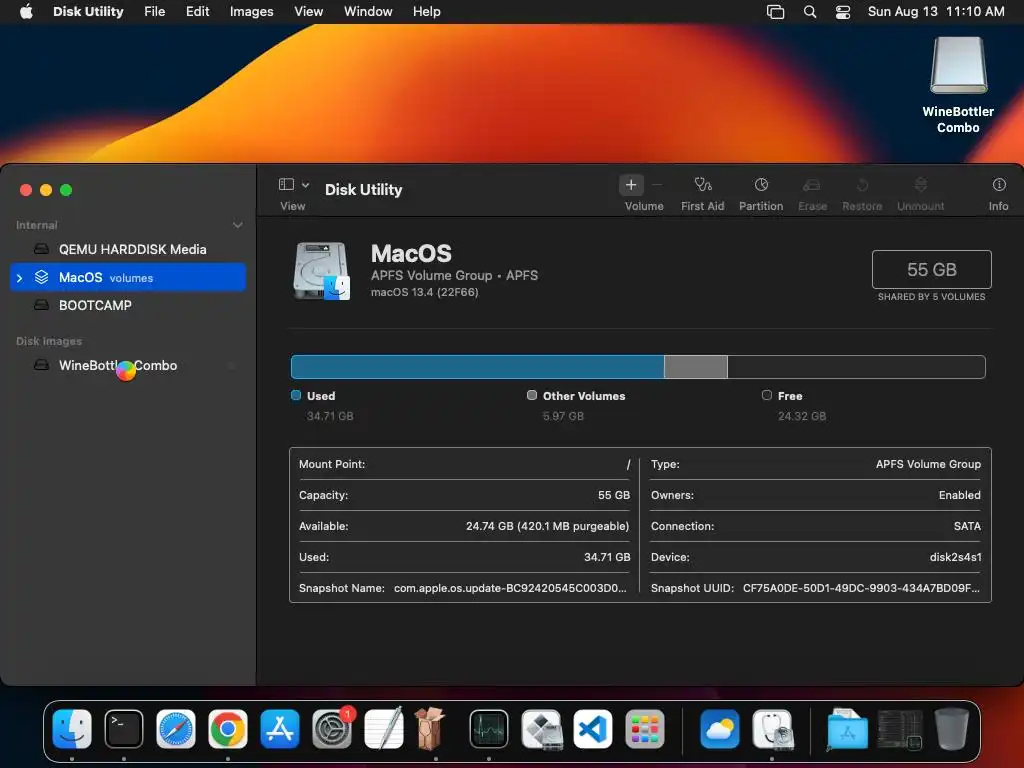Click the Erase toolbar icon

point(812,185)
